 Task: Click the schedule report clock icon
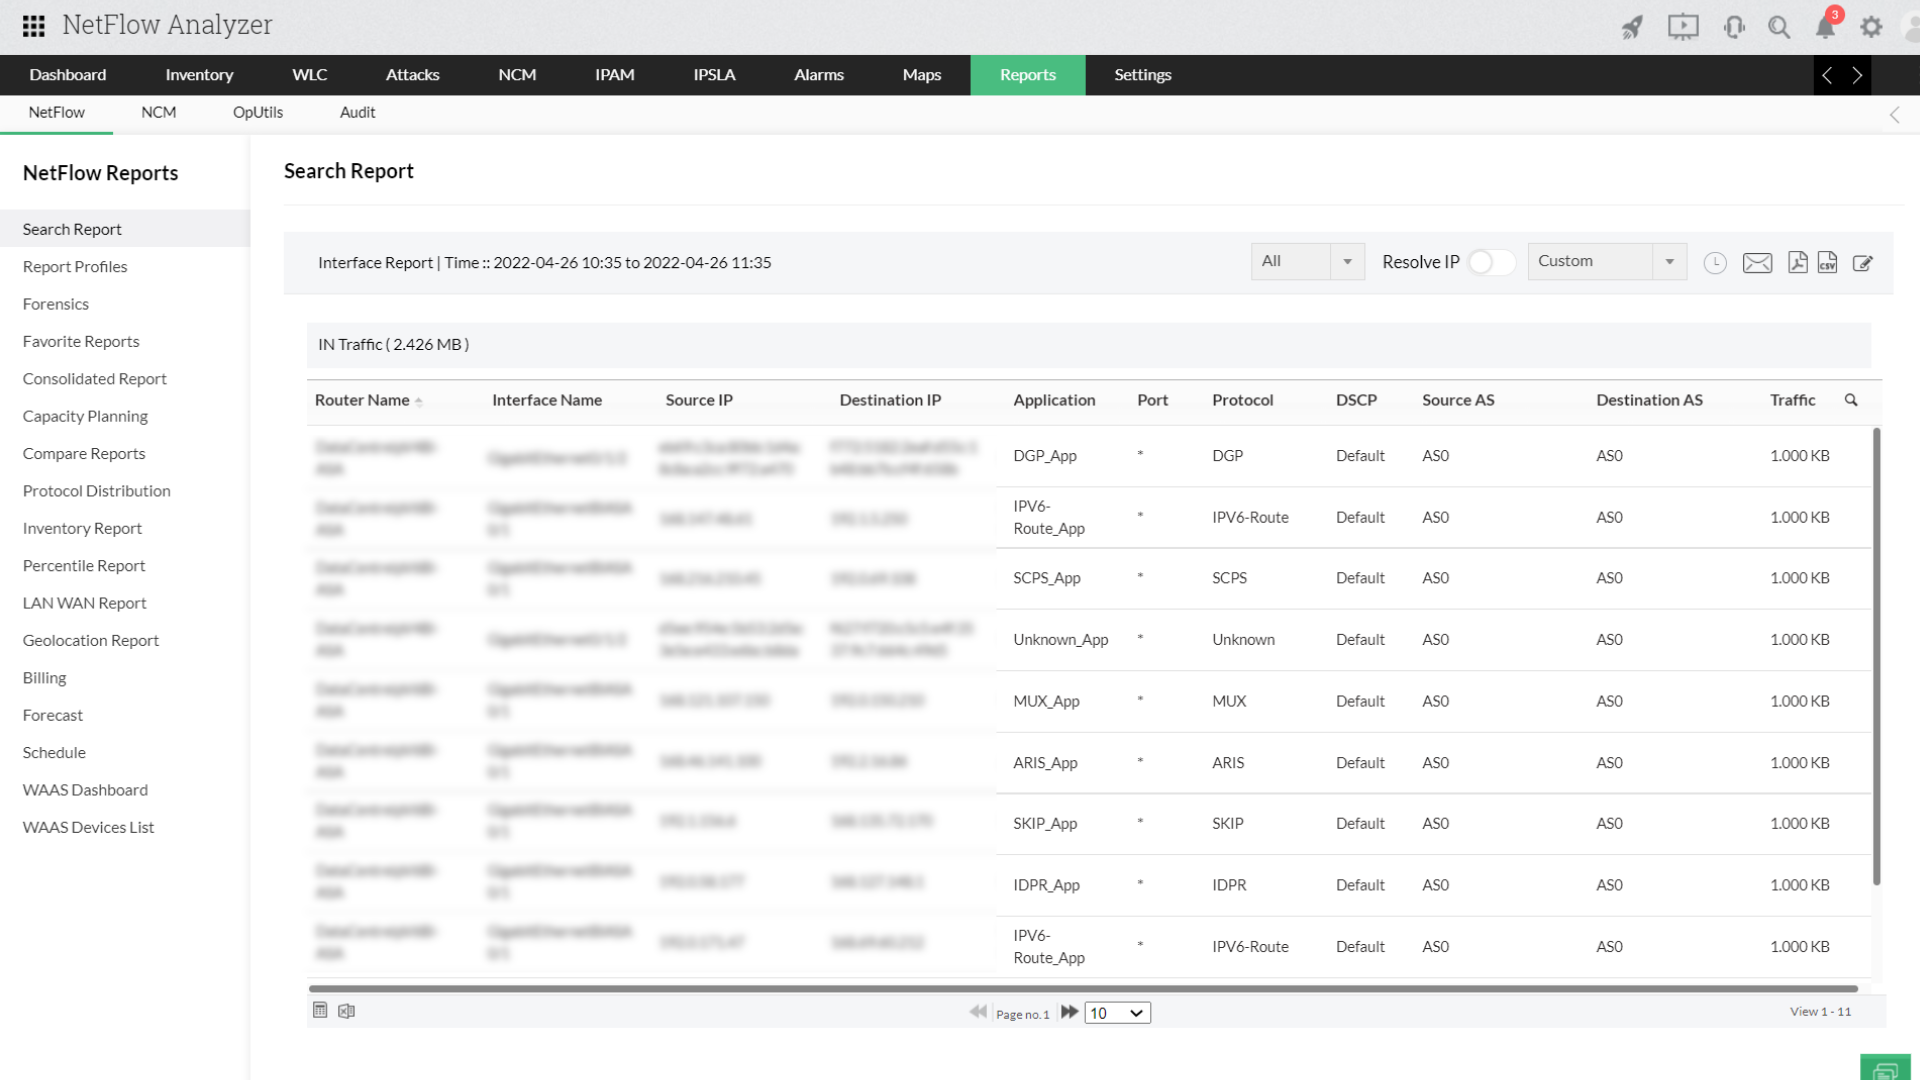[1715, 263]
